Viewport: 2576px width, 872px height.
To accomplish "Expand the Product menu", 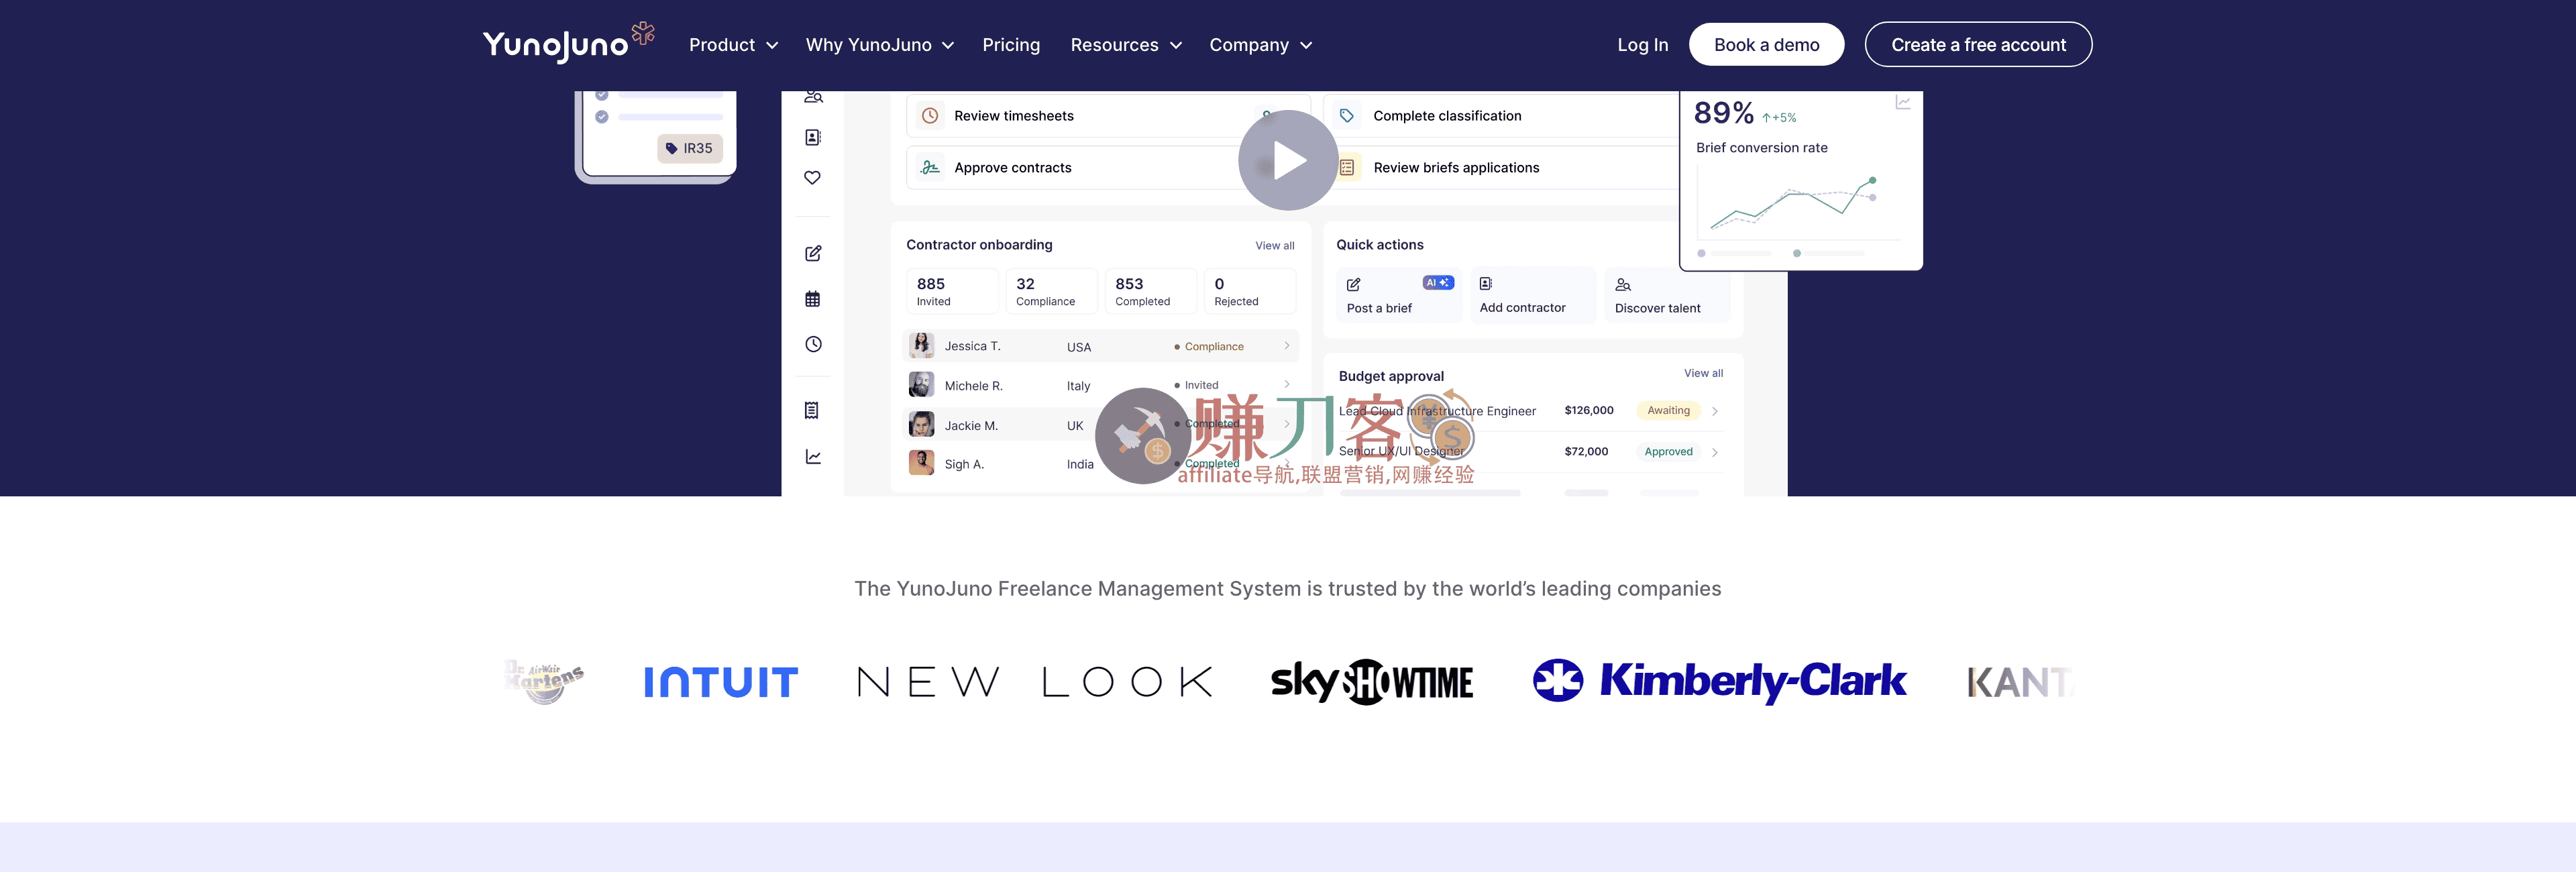I will [x=733, y=45].
